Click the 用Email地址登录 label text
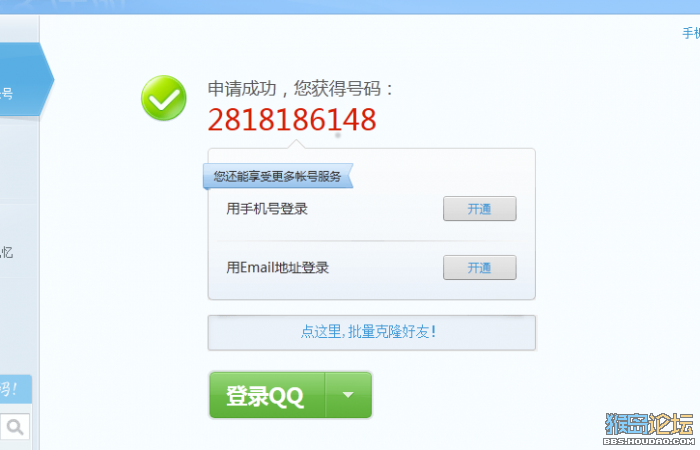 click(277, 267)
